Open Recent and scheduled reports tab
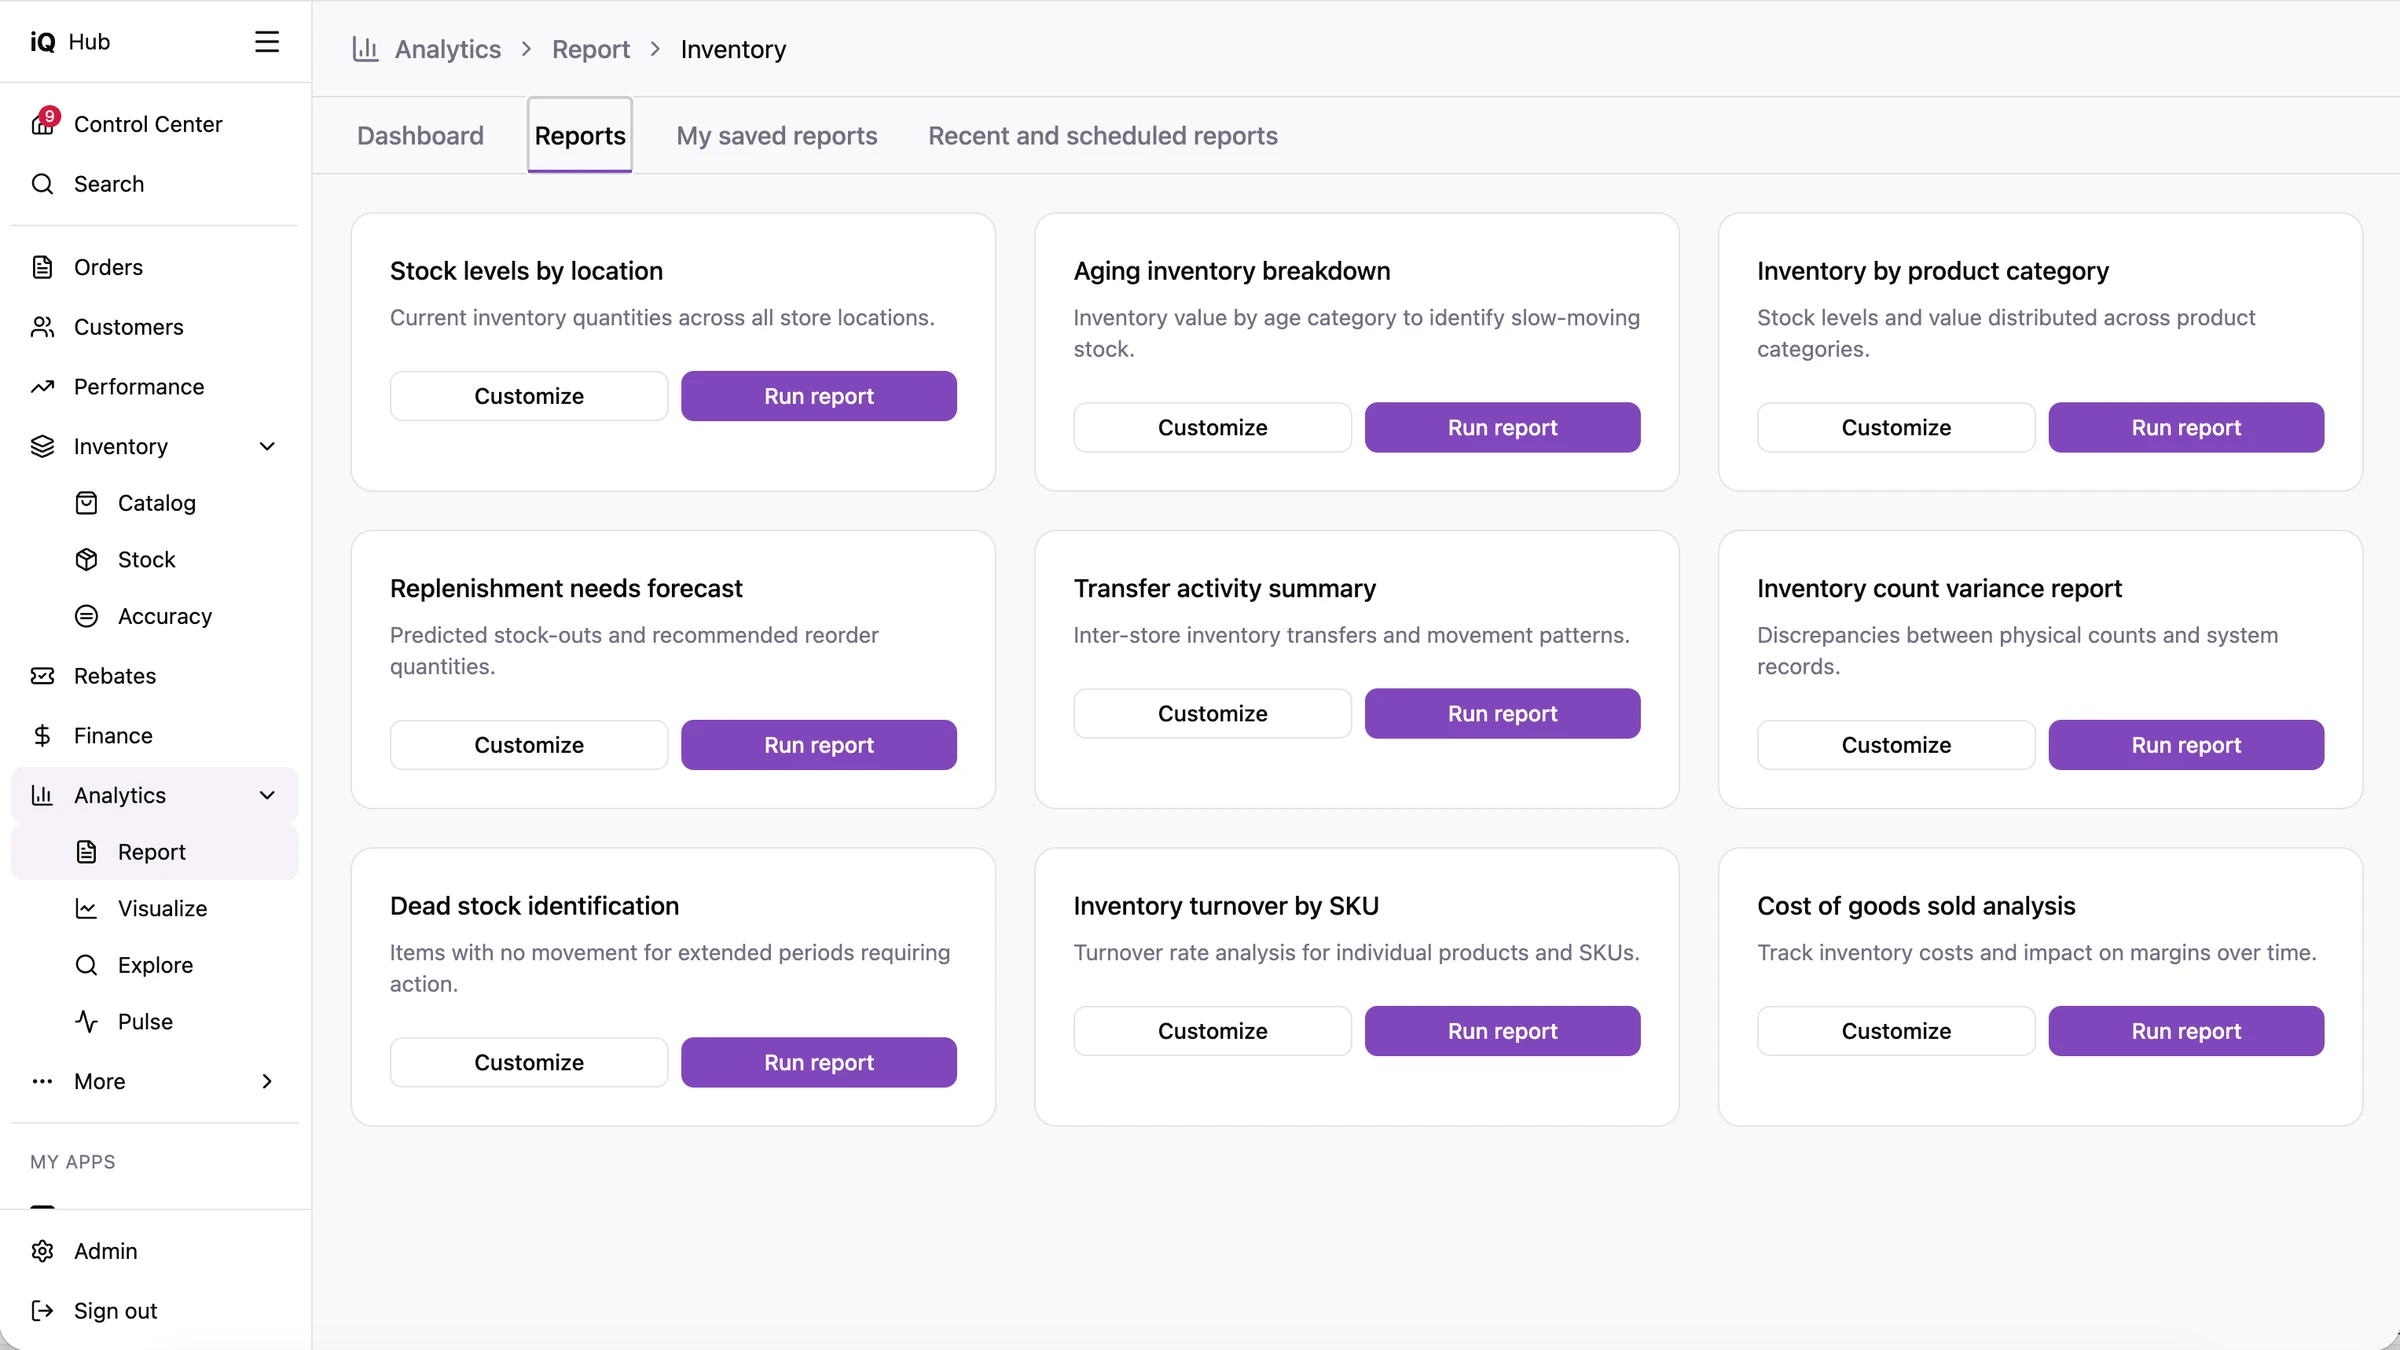The height and width of the screenshot is (1350, 2400). pyautogui.click(x=1103, y=136)
